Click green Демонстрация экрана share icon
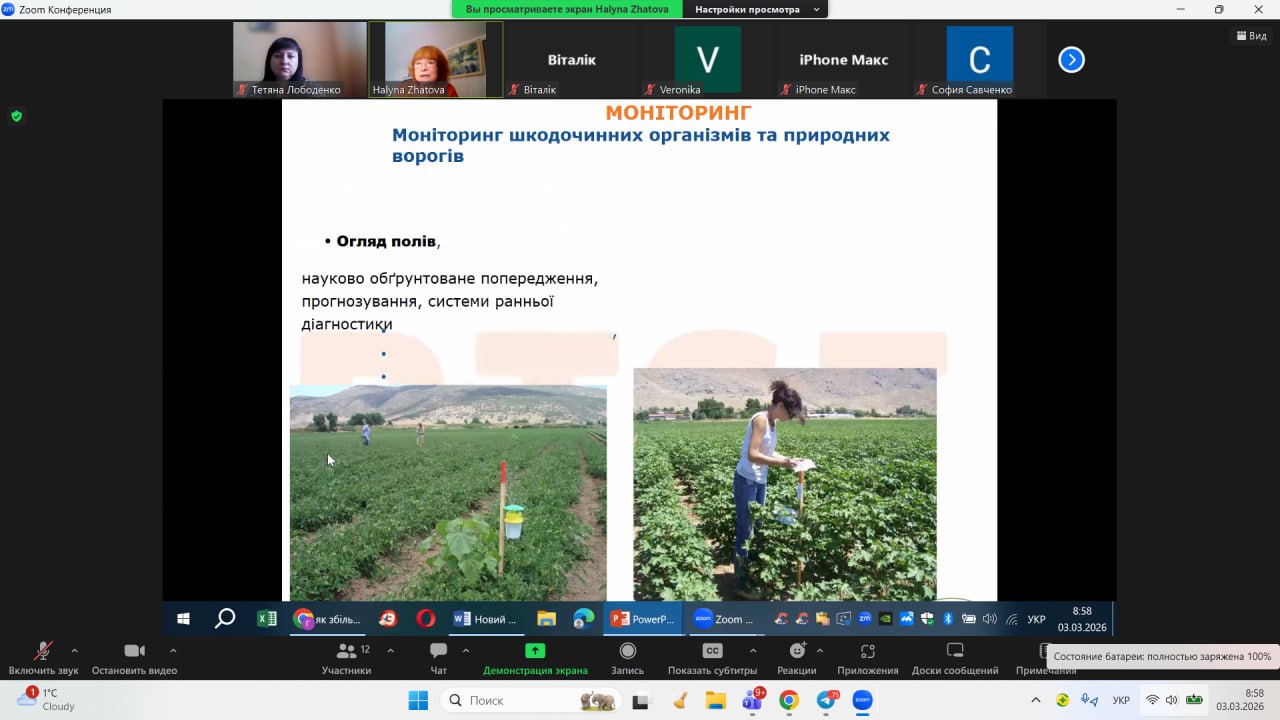Image resolution: width=1280 pixels, height=720 pixels. (x=535, y=651)
